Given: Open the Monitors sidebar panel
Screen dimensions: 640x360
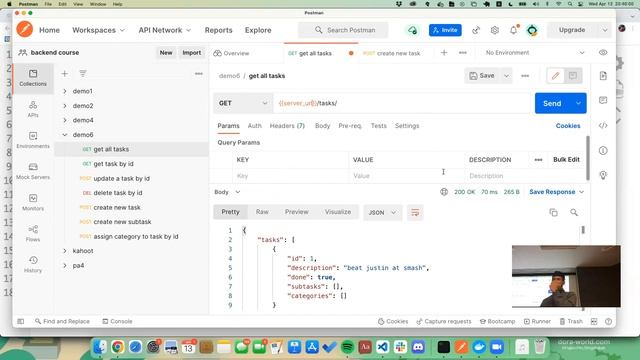Looking at the screenshot, I should click(x=33, y=202).
